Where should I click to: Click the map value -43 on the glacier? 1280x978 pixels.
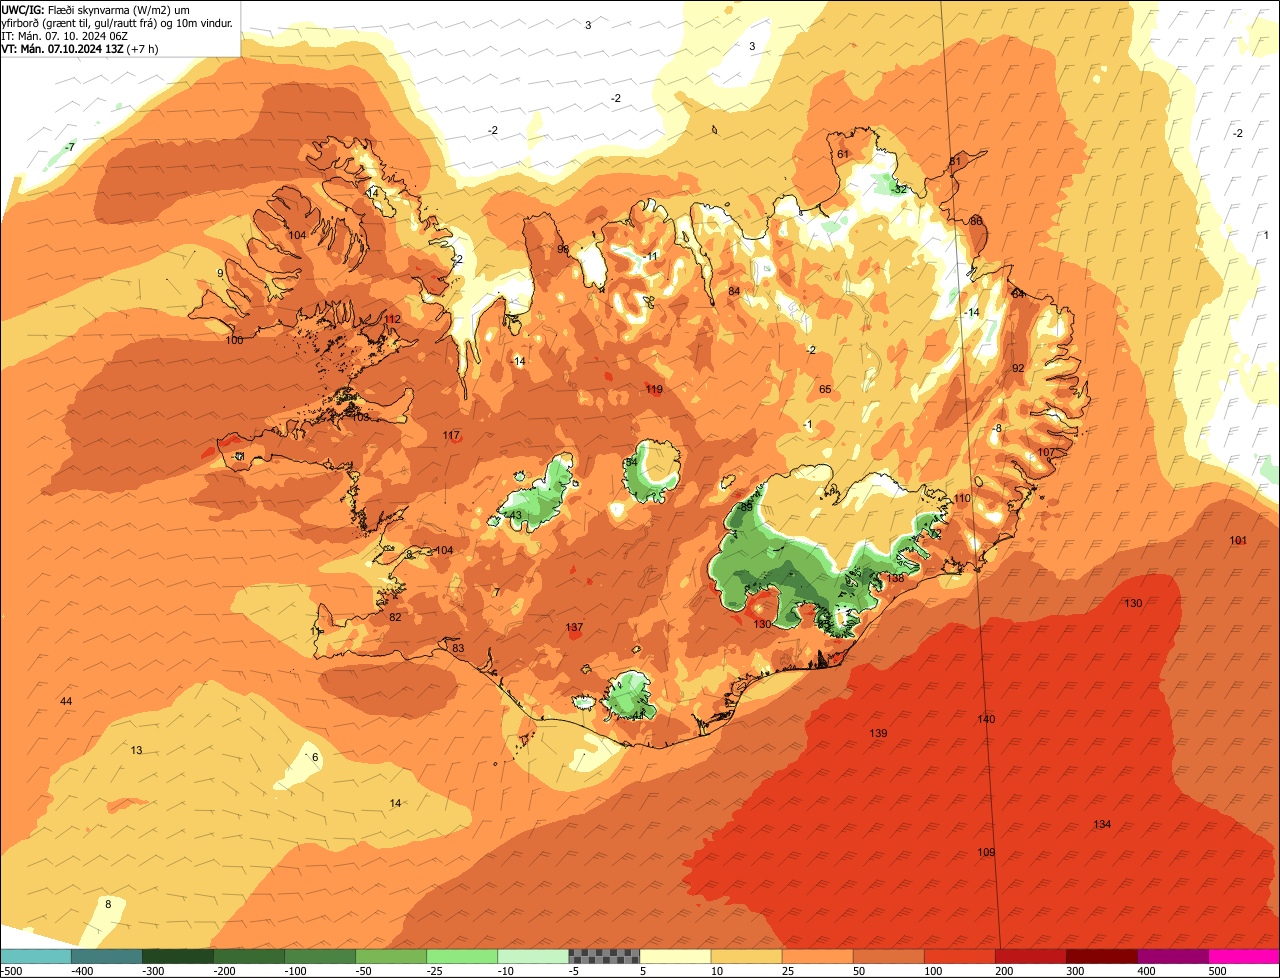tap(513, 515)
